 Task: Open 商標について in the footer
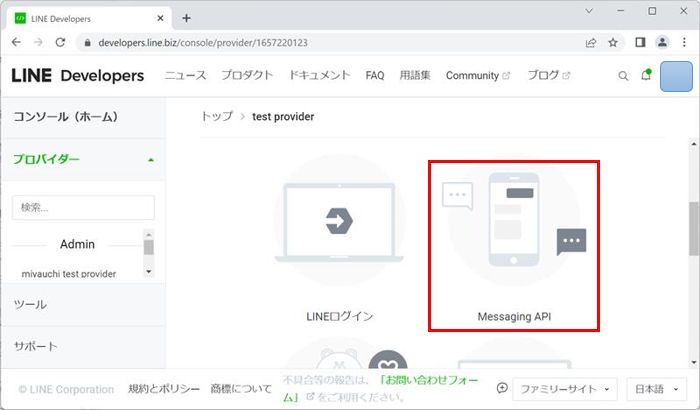click(x=241, y=389)
